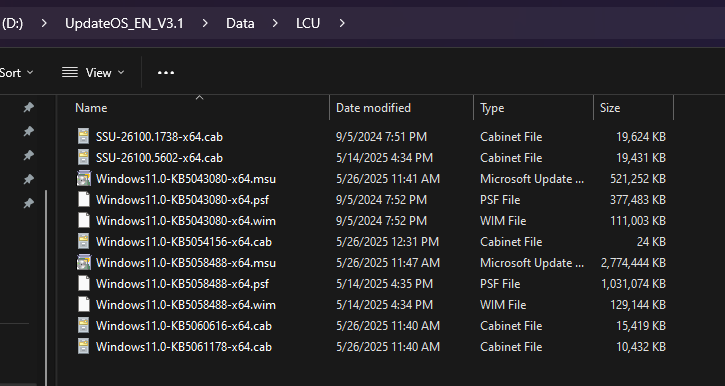Click the SSU-26100.5602-x64.cab file icon

pos(83,158)
